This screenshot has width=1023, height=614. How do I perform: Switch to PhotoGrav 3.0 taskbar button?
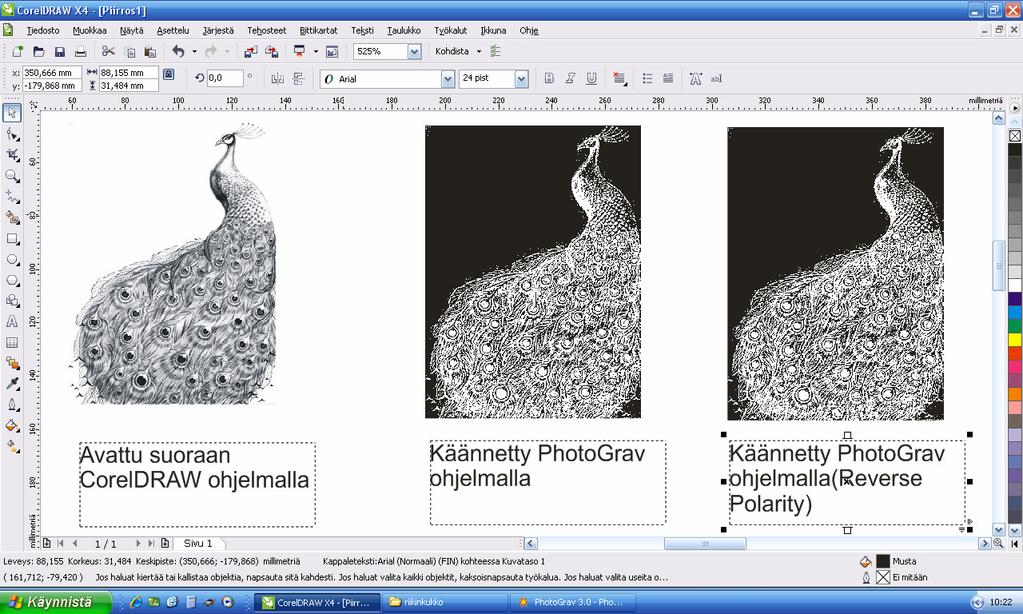tap(572, 602)
